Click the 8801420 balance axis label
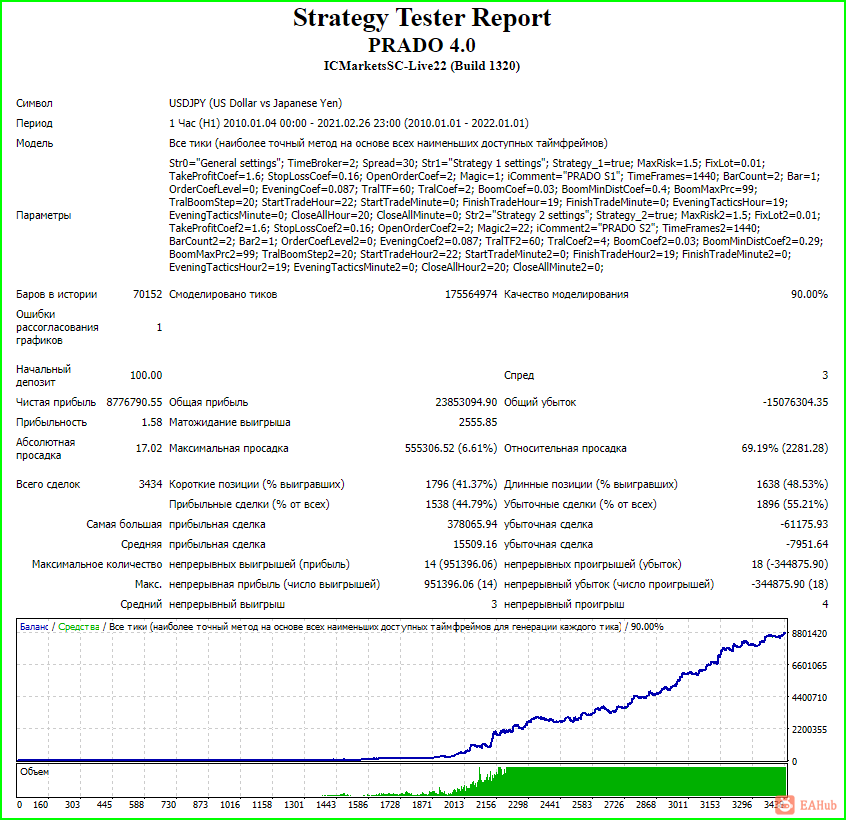 (809, 633)
